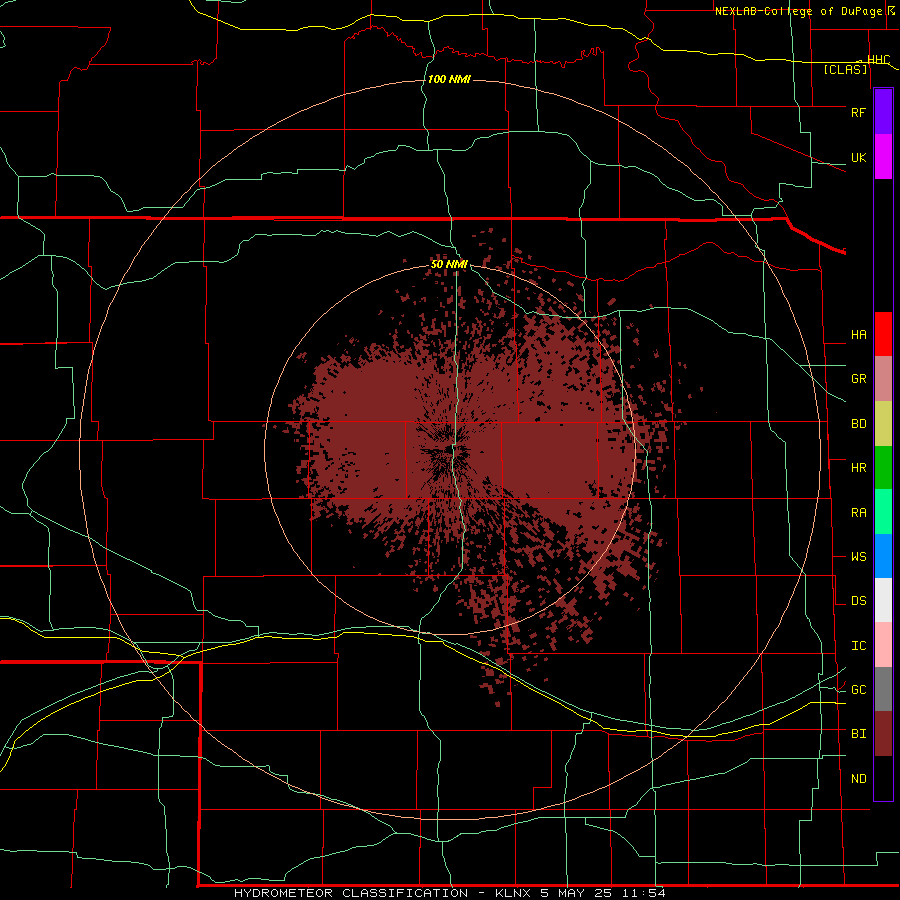Click the DS legend label
This screenshot has width=900, height=900.
858,601
